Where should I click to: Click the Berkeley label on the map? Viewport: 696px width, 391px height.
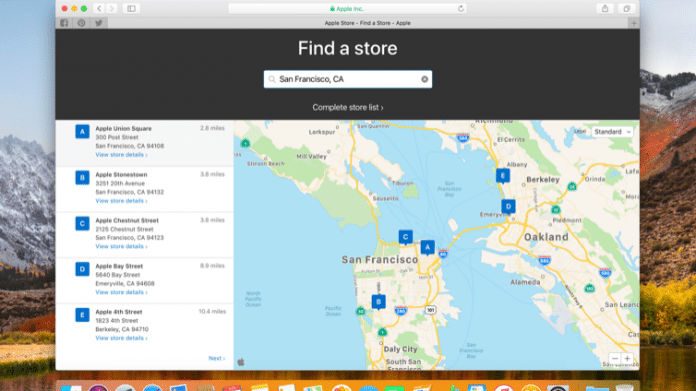tap(543, 180)
